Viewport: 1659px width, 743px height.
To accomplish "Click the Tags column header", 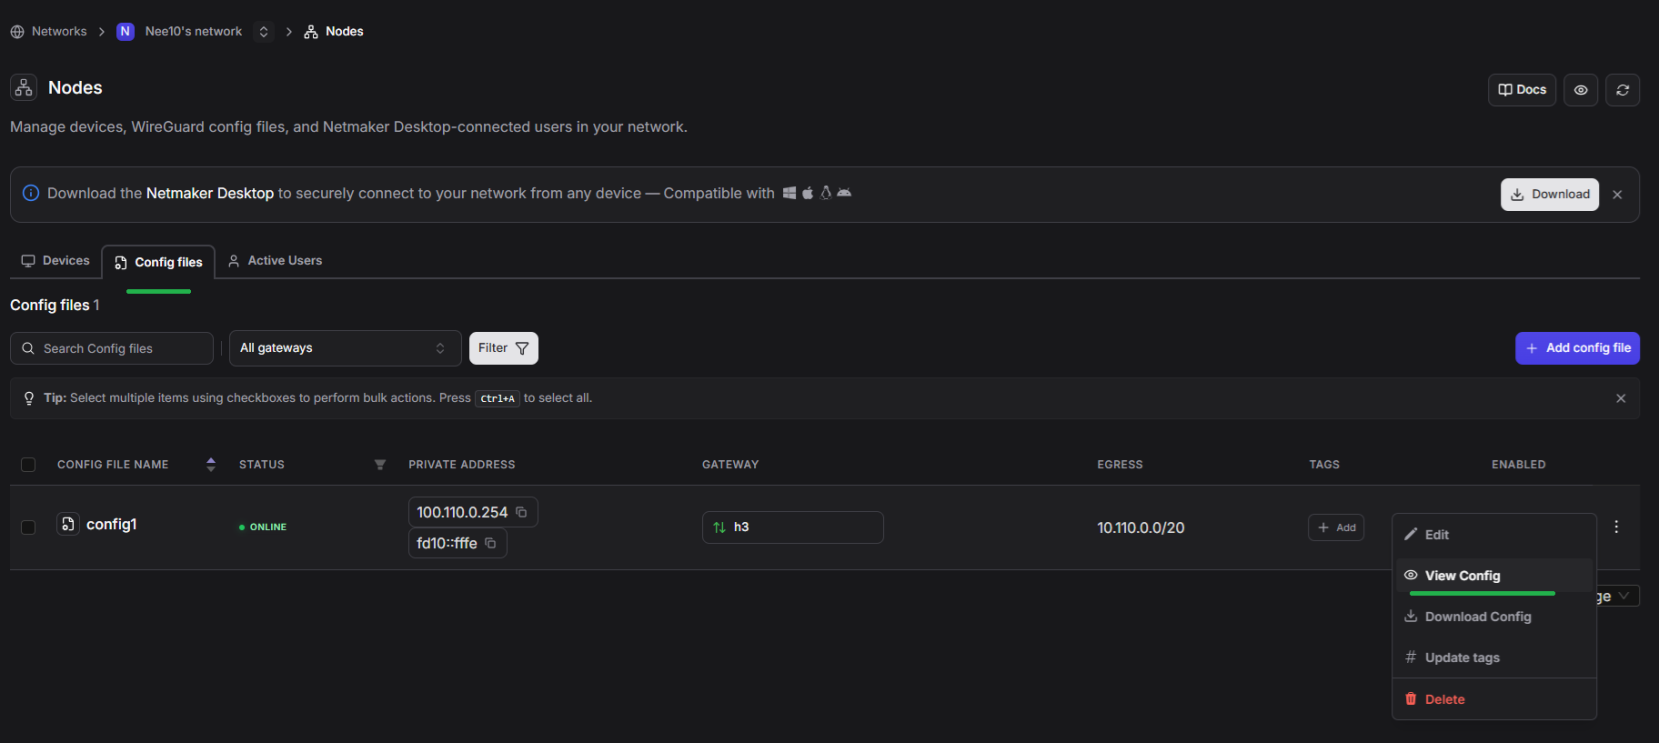I will (1324, 465).
